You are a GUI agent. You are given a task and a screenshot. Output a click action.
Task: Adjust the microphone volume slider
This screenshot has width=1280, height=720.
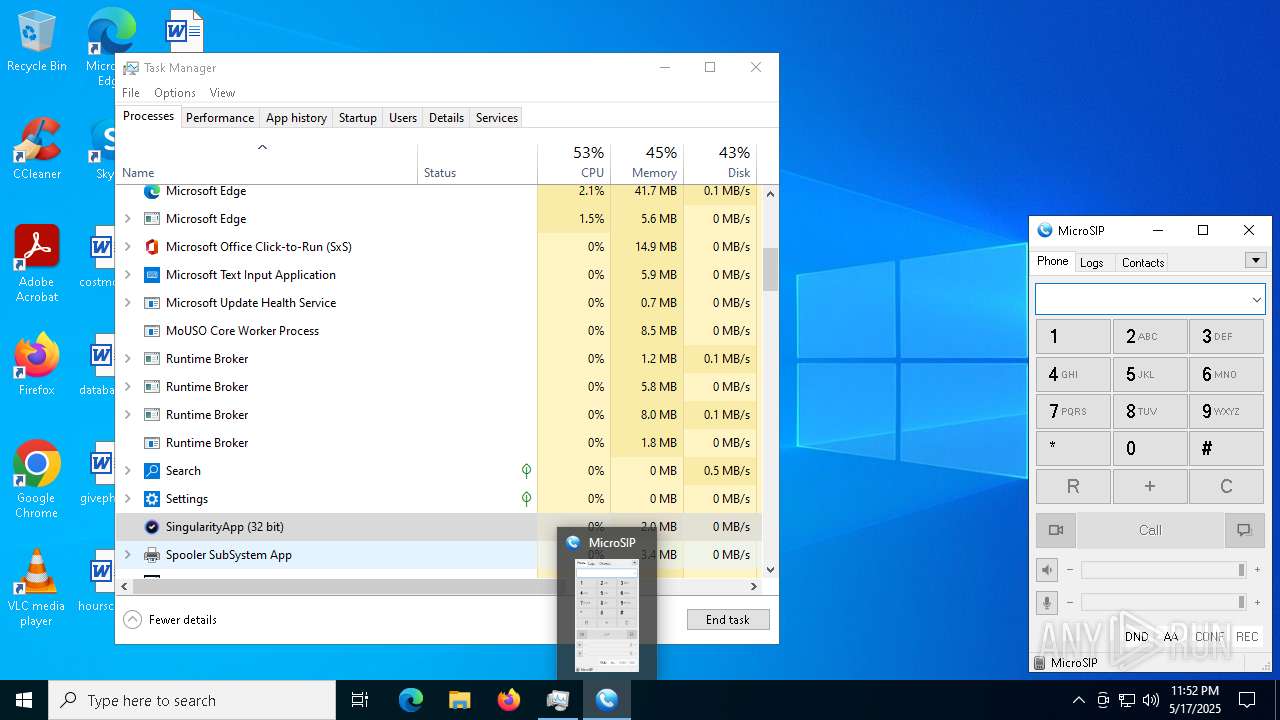tap(1163, 602)
